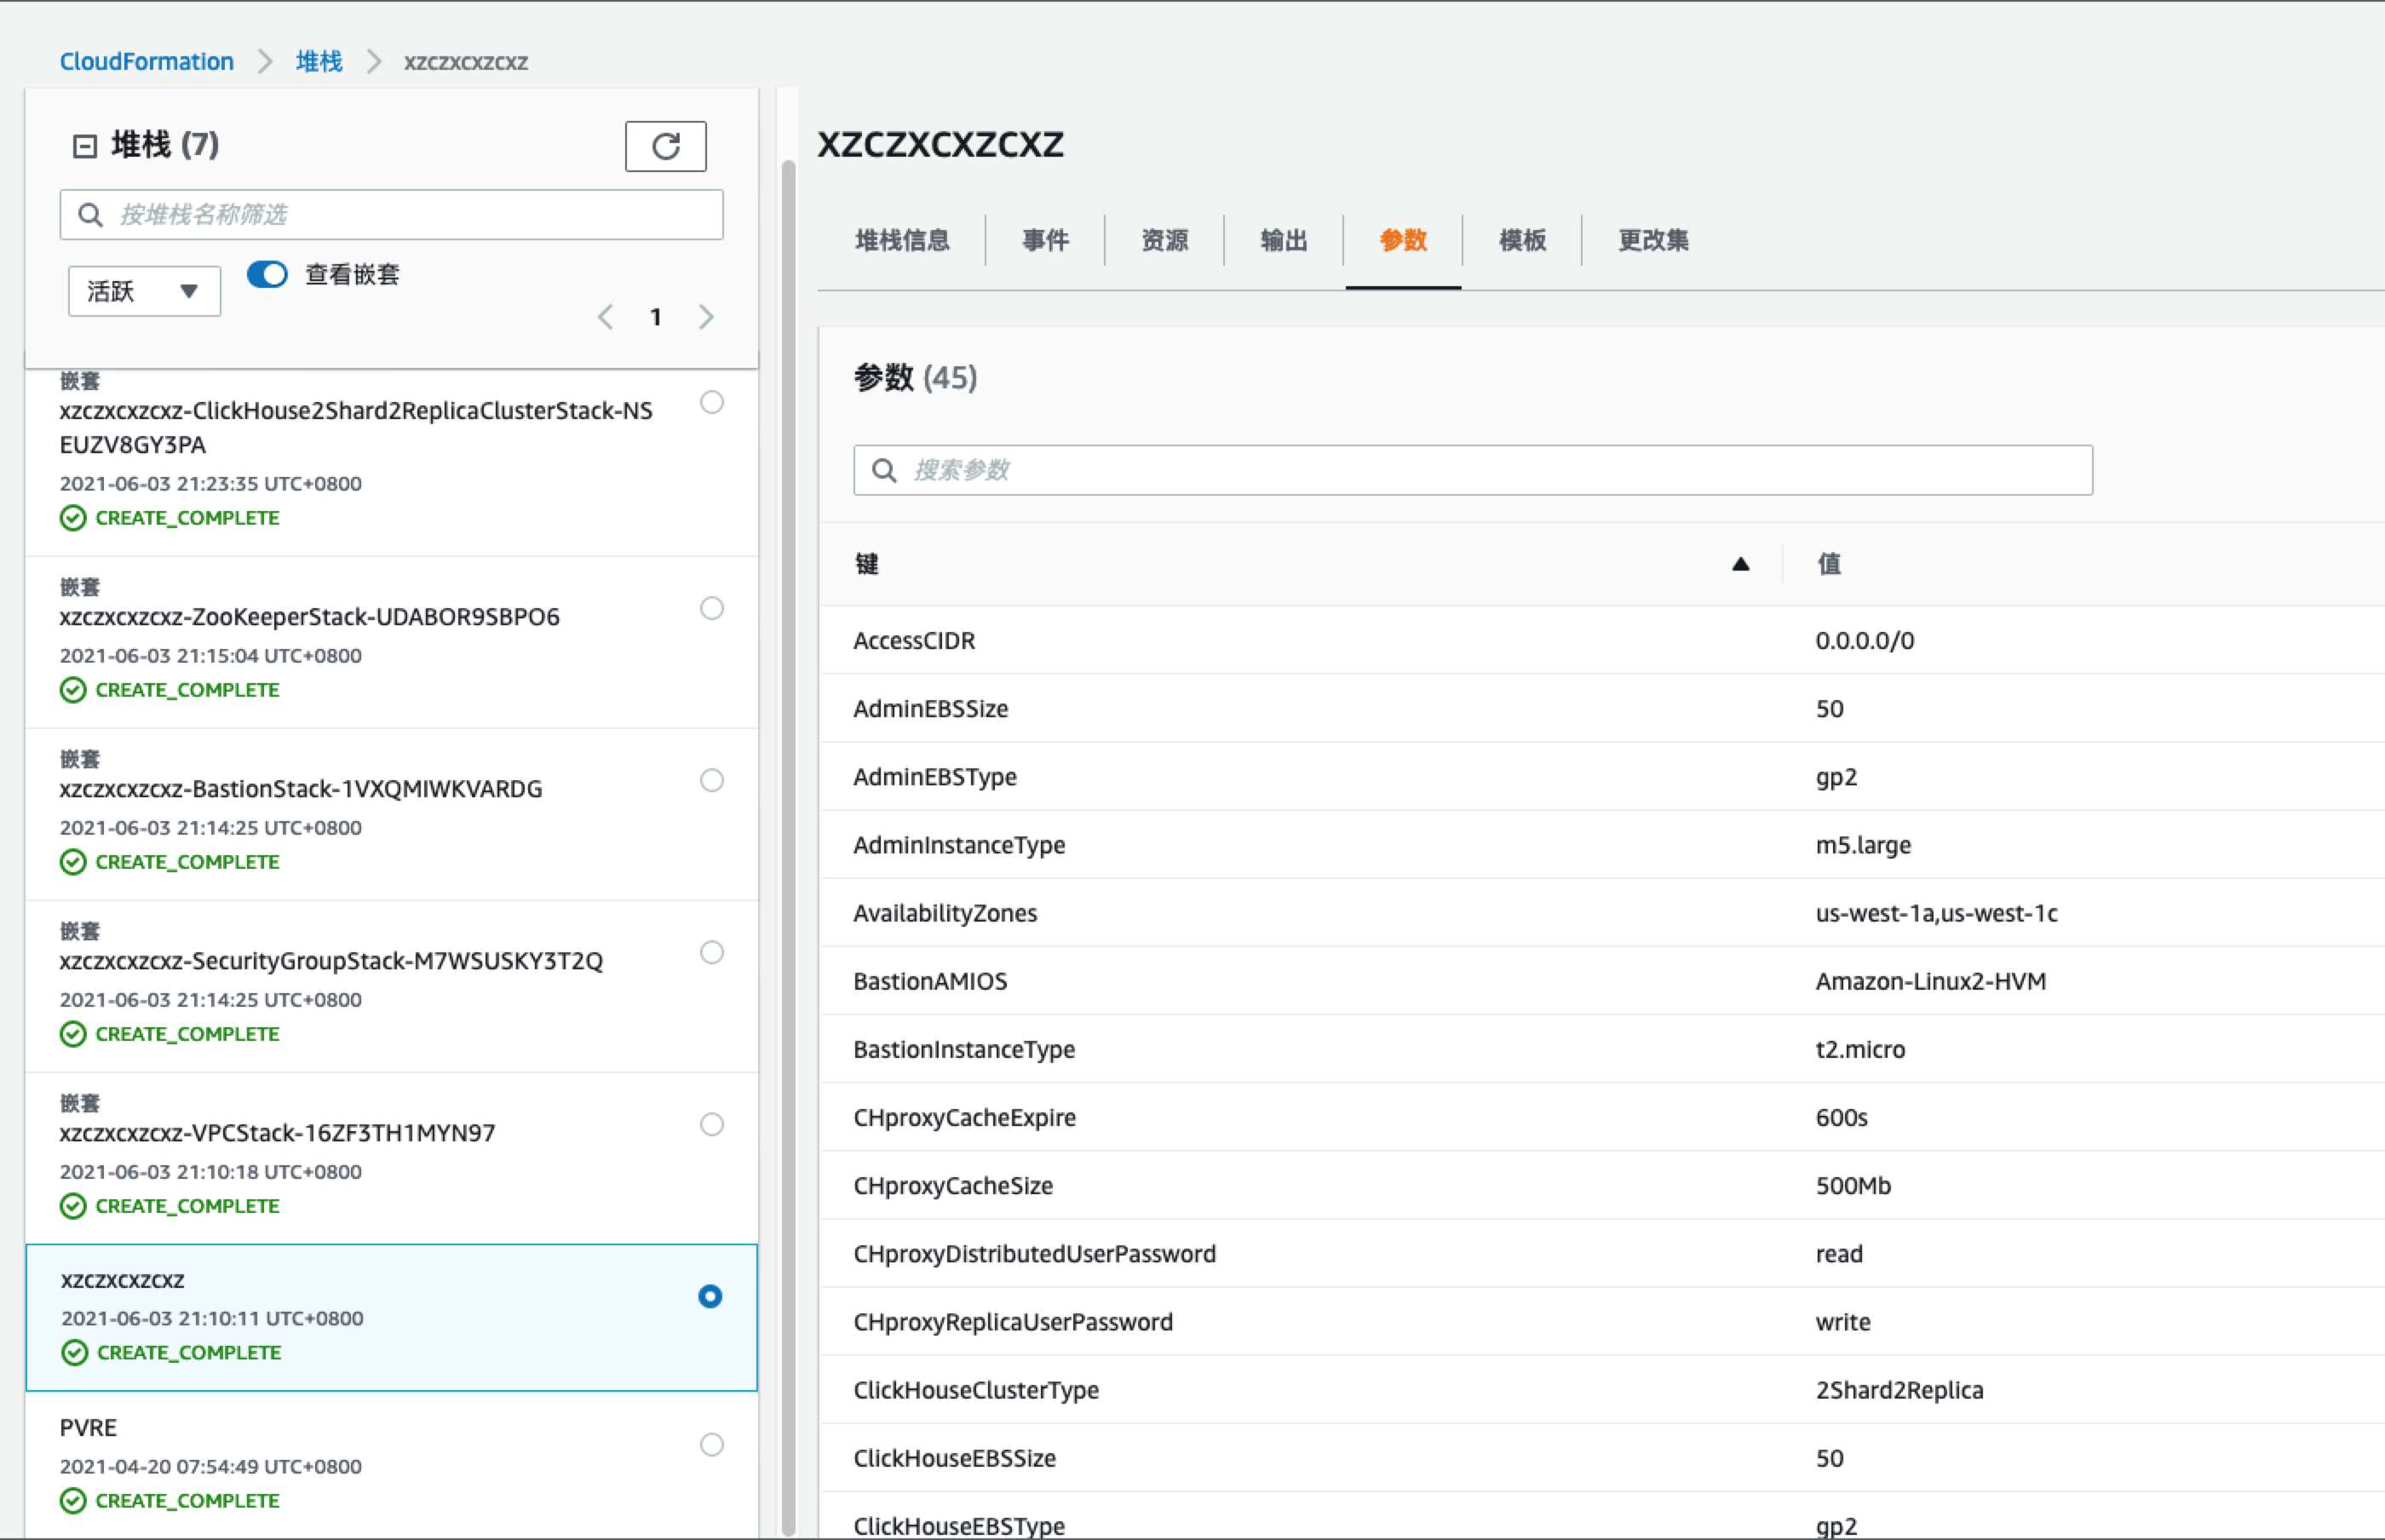This screenshot has width=2385, height=1540.
Task: Open the 模板 tab
Action: (1522, 240)
